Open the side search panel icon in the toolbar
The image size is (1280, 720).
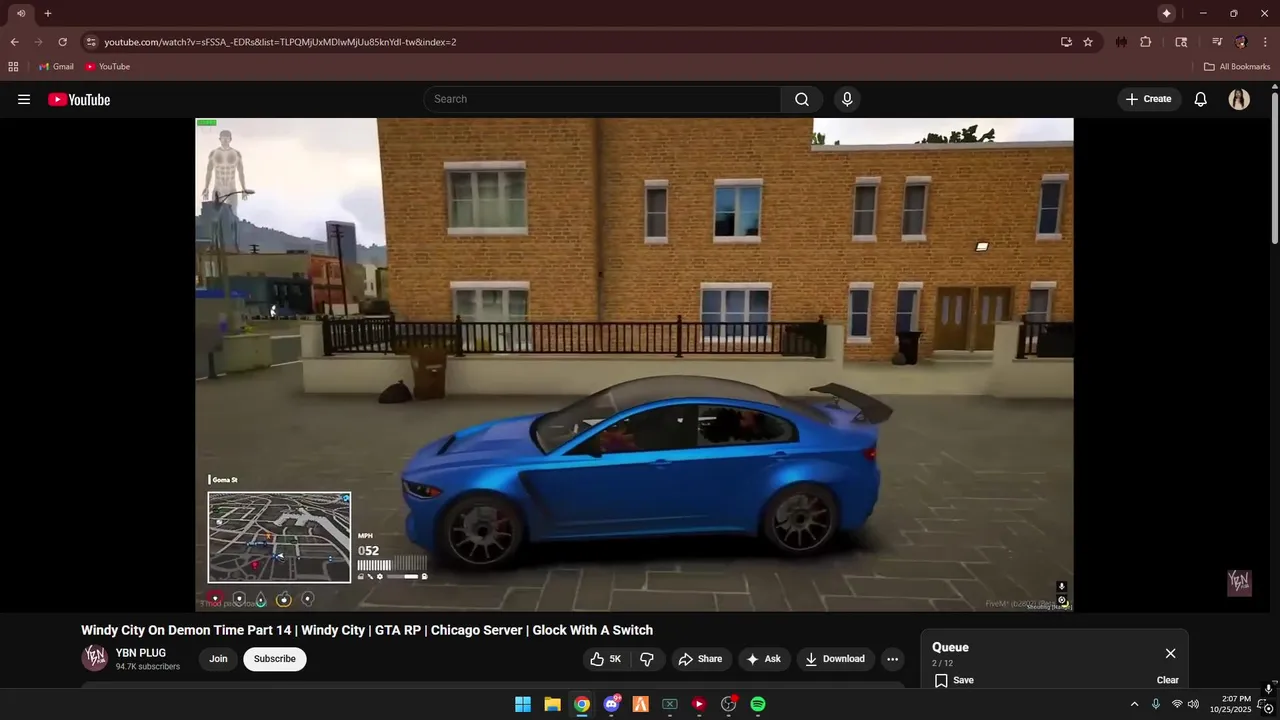pos(1181,42)
